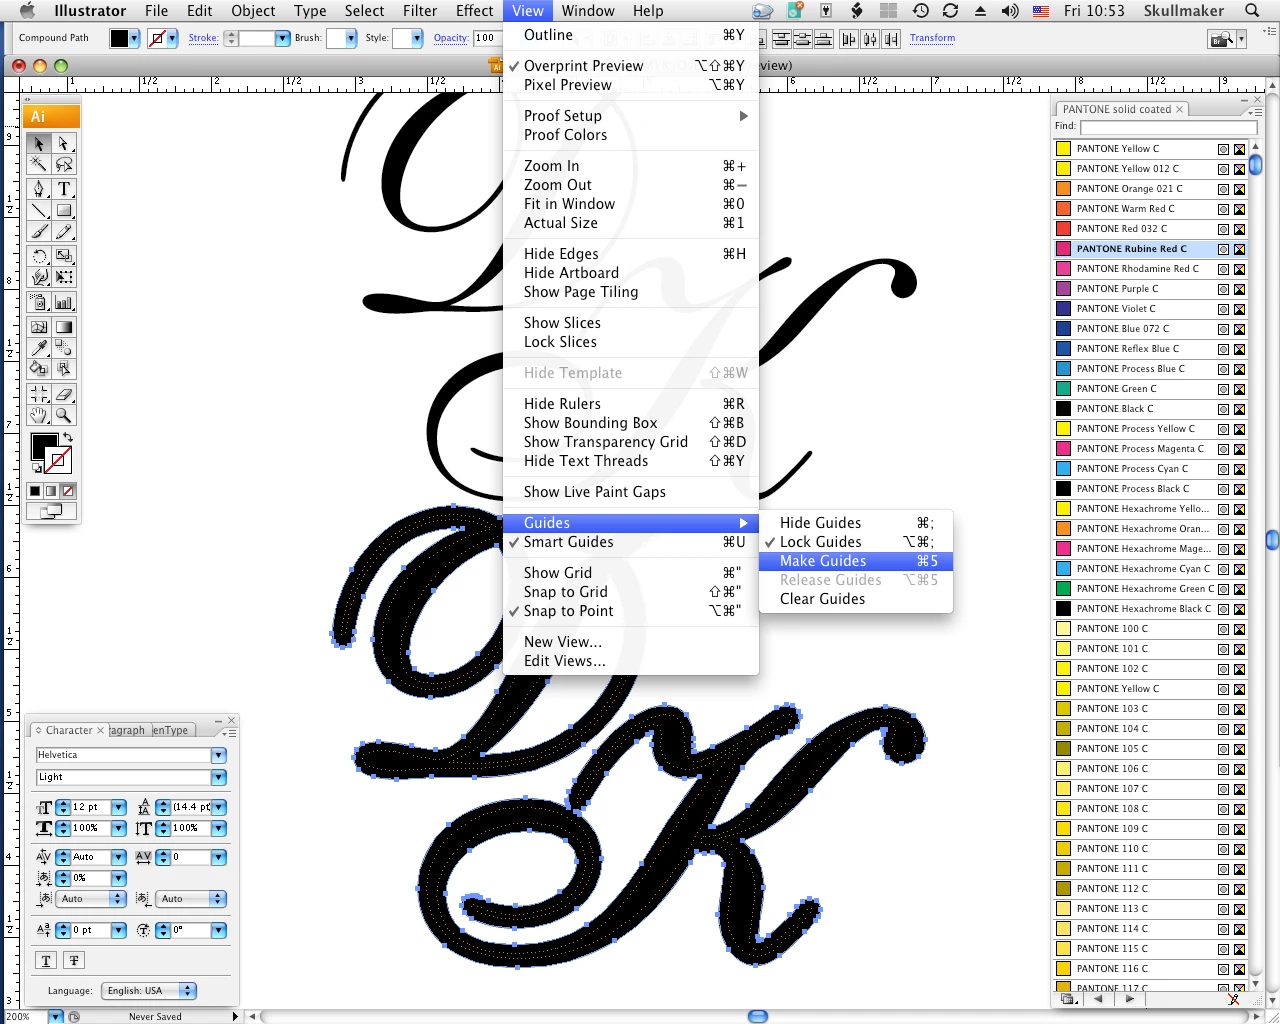Click the Swap Fill and Stroke arrows
Viewport: 1280px width, 1024px height.
pos(68,438)
